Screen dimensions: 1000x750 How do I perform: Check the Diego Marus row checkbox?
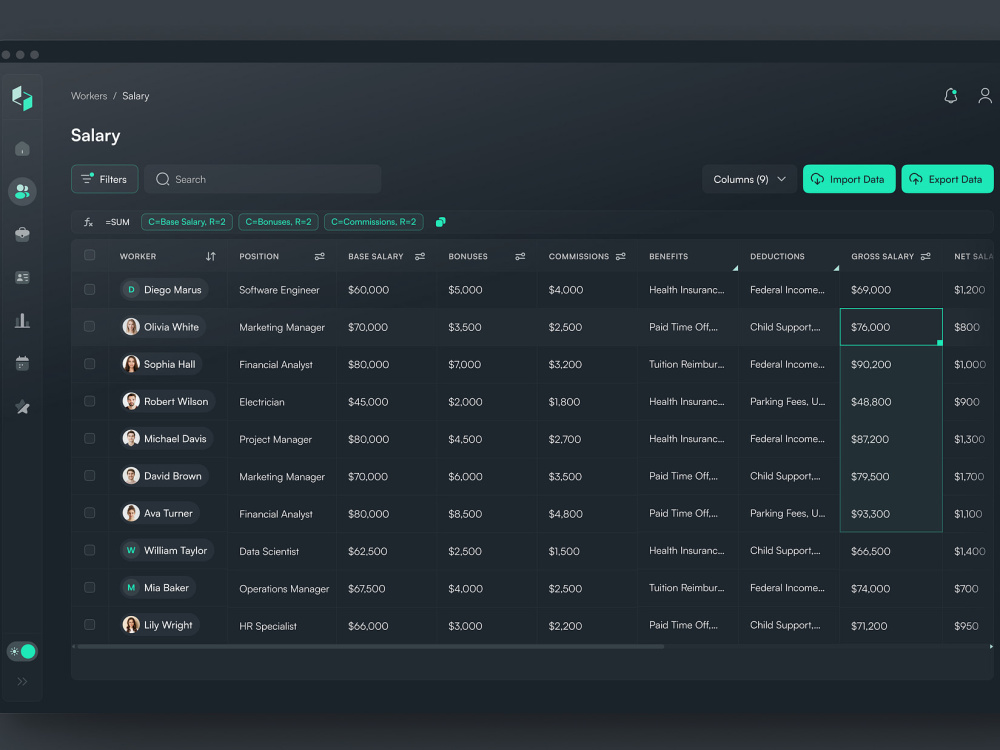[x=89, y=290]
